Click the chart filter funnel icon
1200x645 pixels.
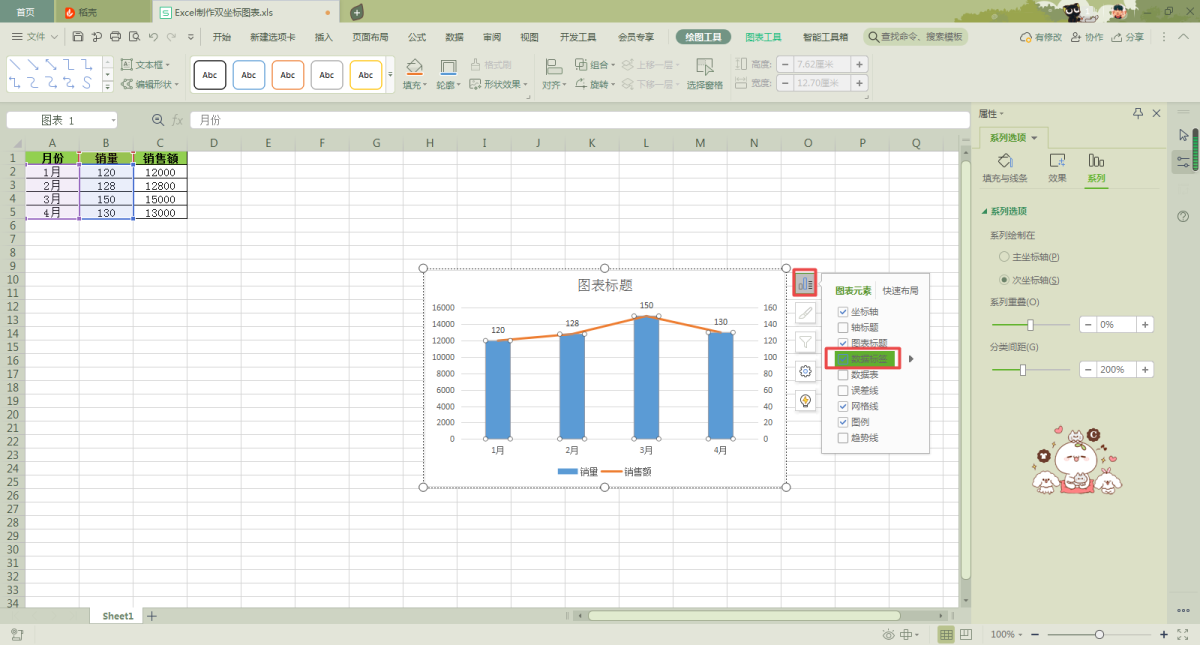[805, 342]
